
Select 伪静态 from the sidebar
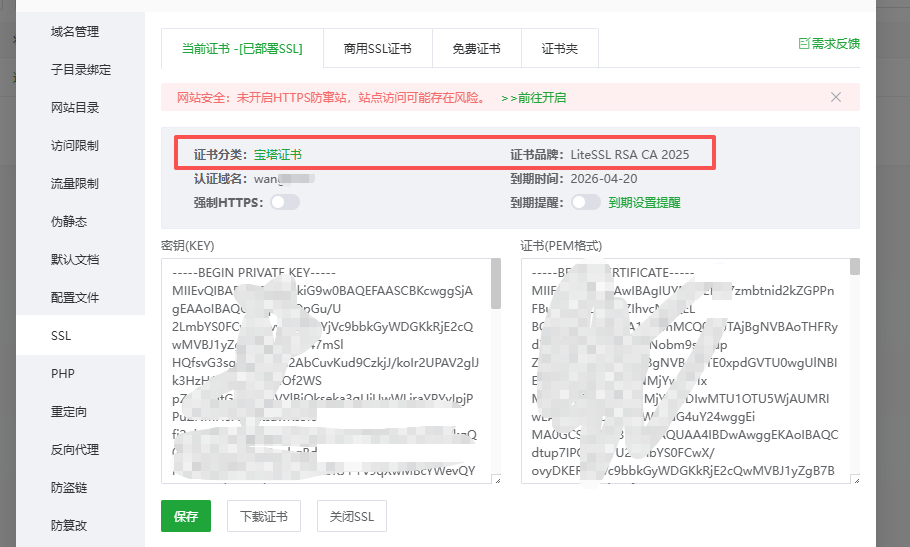pyautogui.click(x=69, y=222)
